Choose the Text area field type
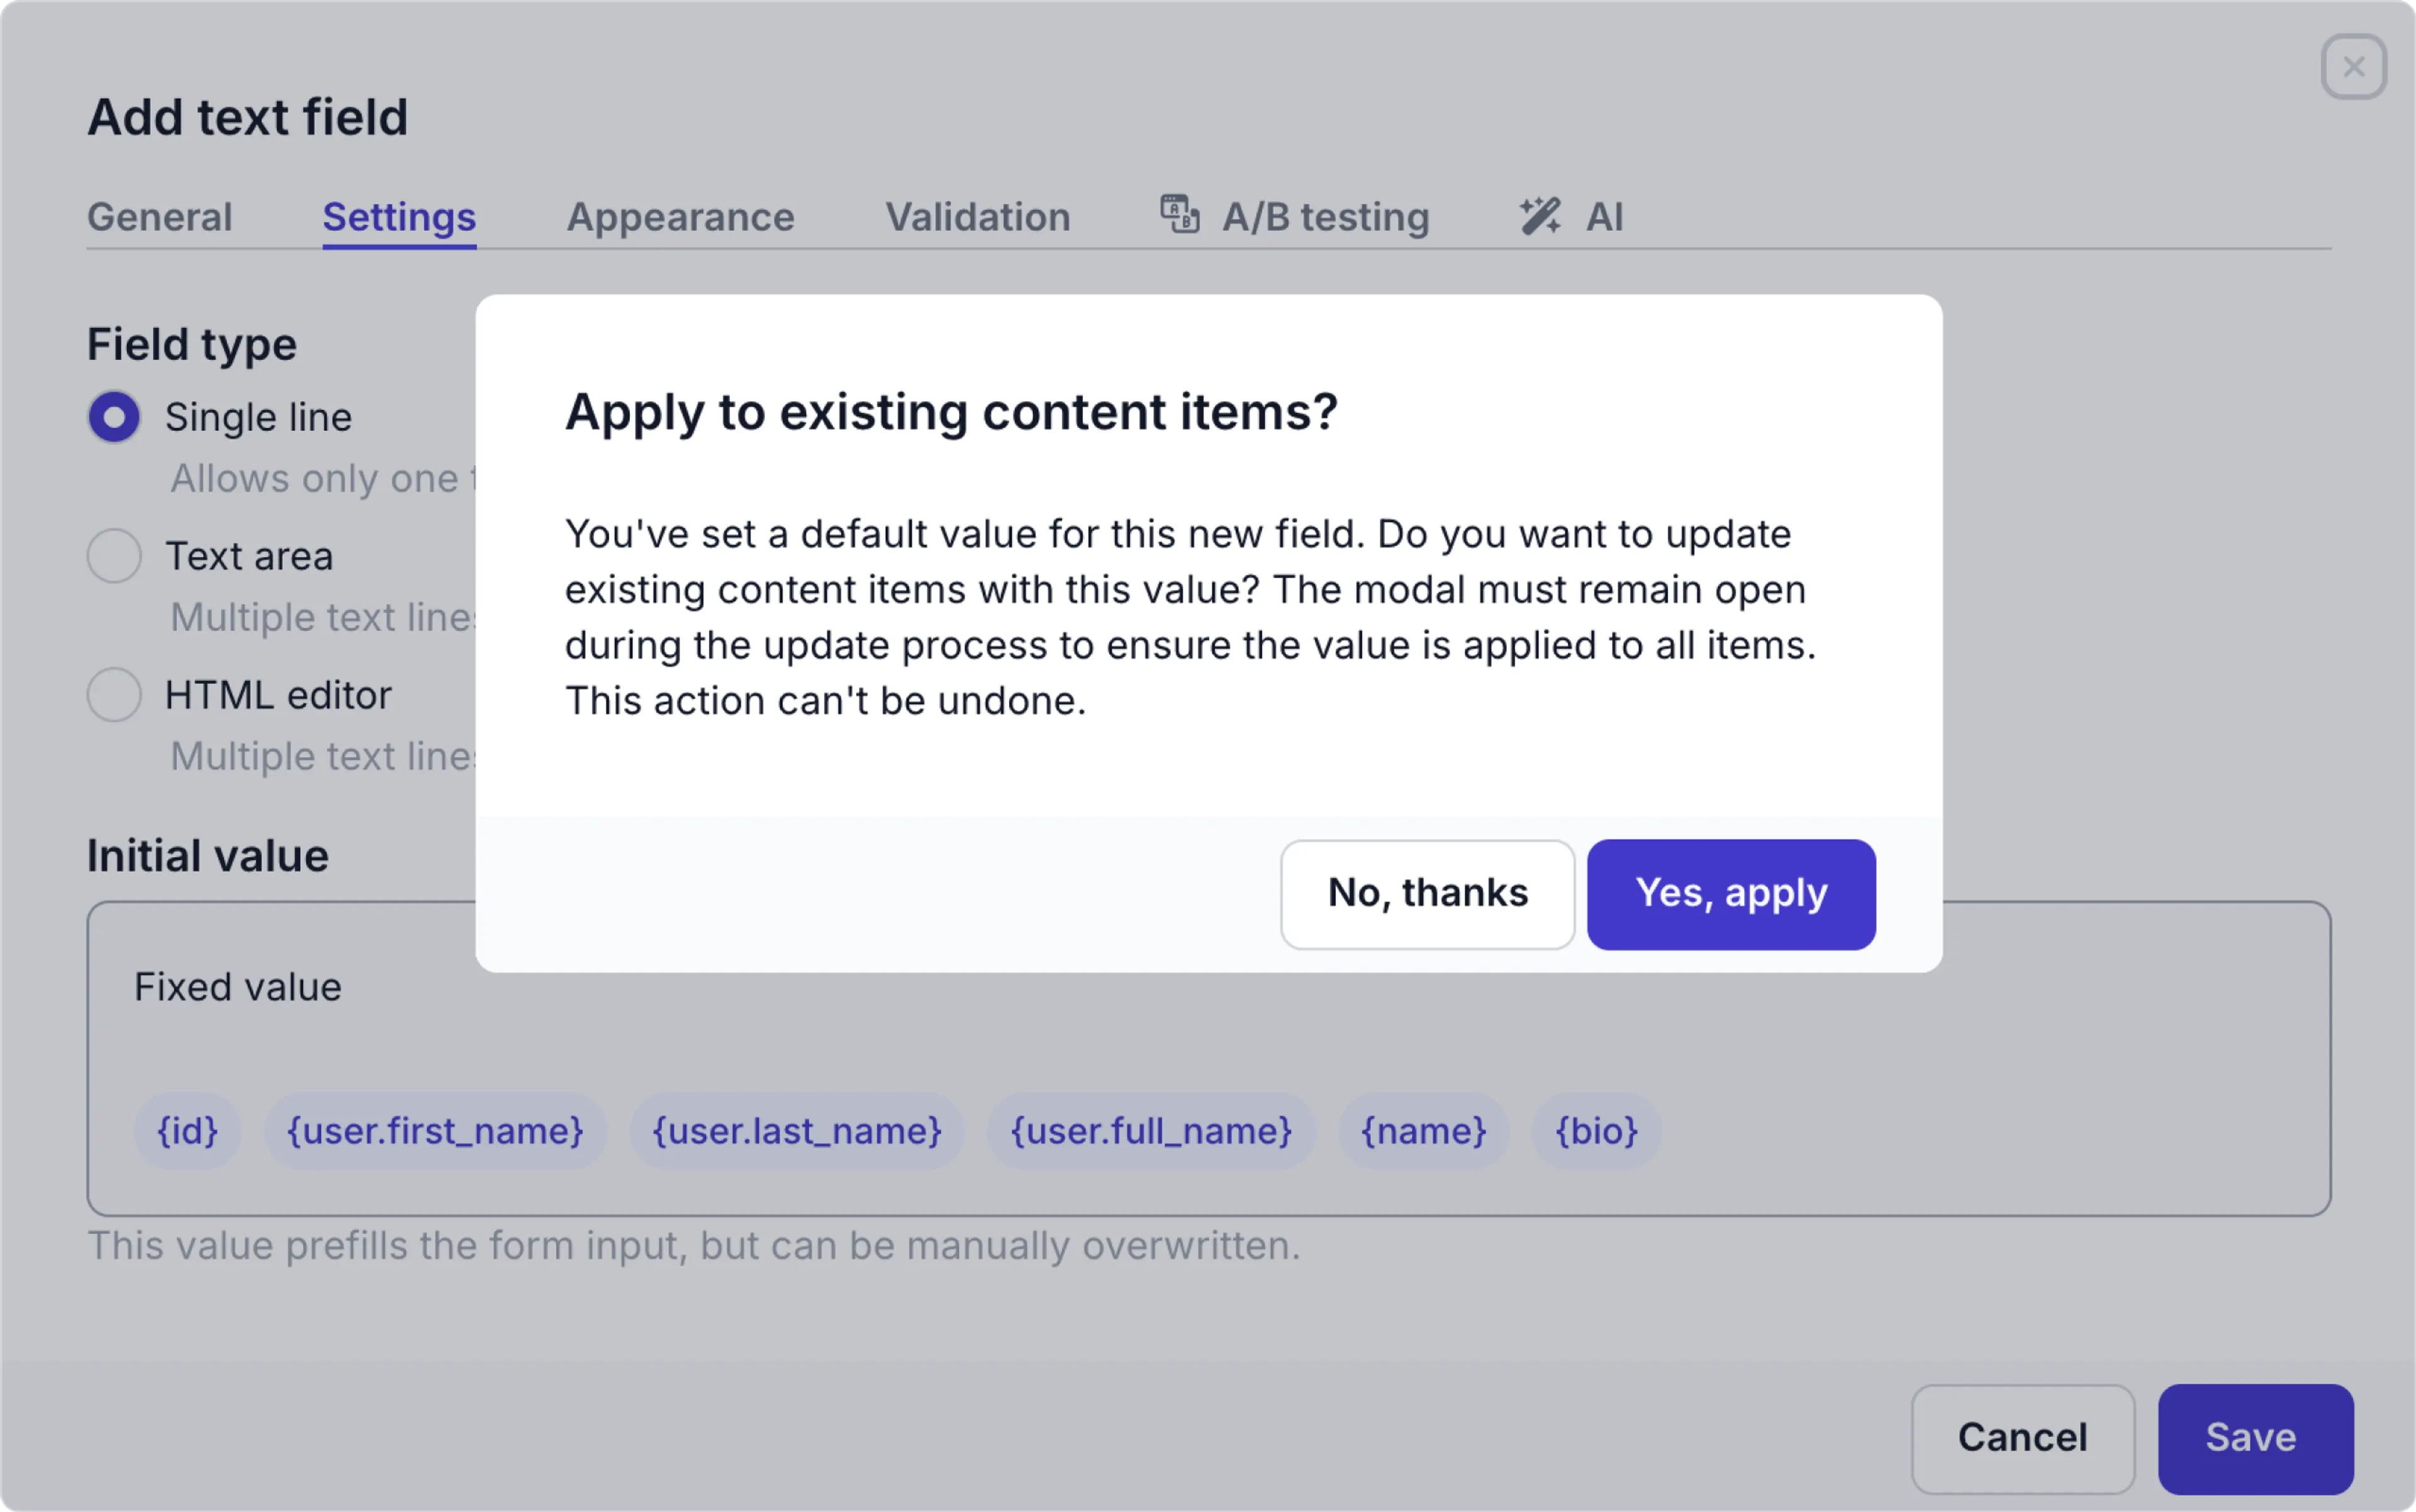This screenshot has width=2416, height=1512. 114,556
